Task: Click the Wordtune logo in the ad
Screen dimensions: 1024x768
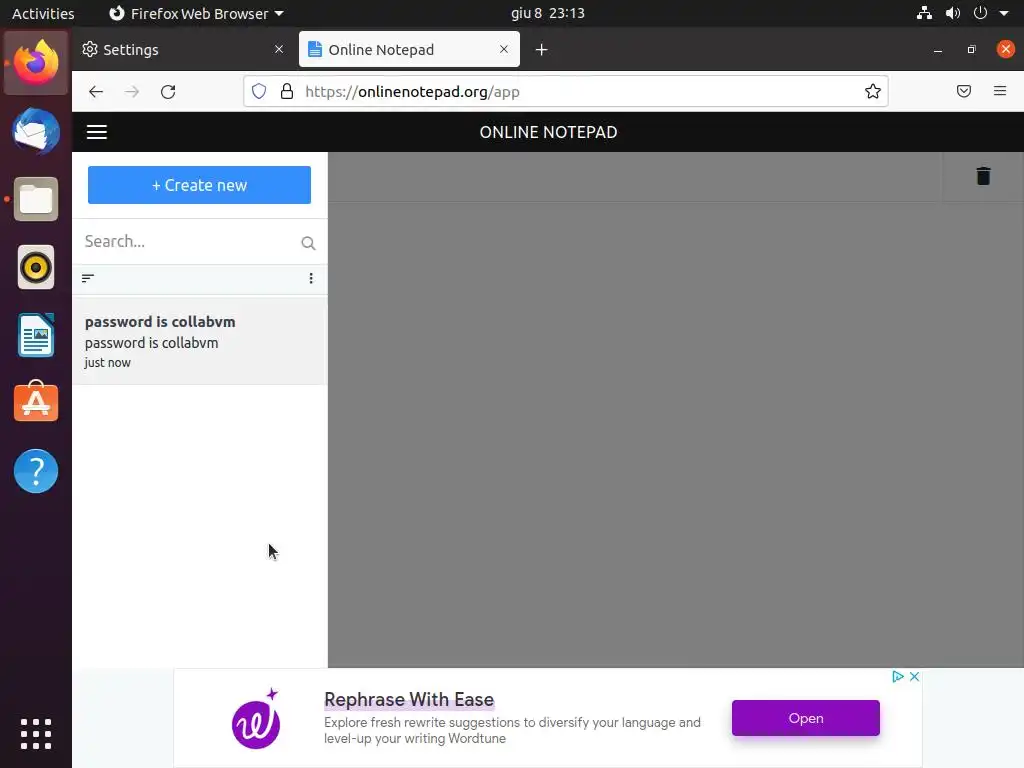Action: tap(256, 719)
